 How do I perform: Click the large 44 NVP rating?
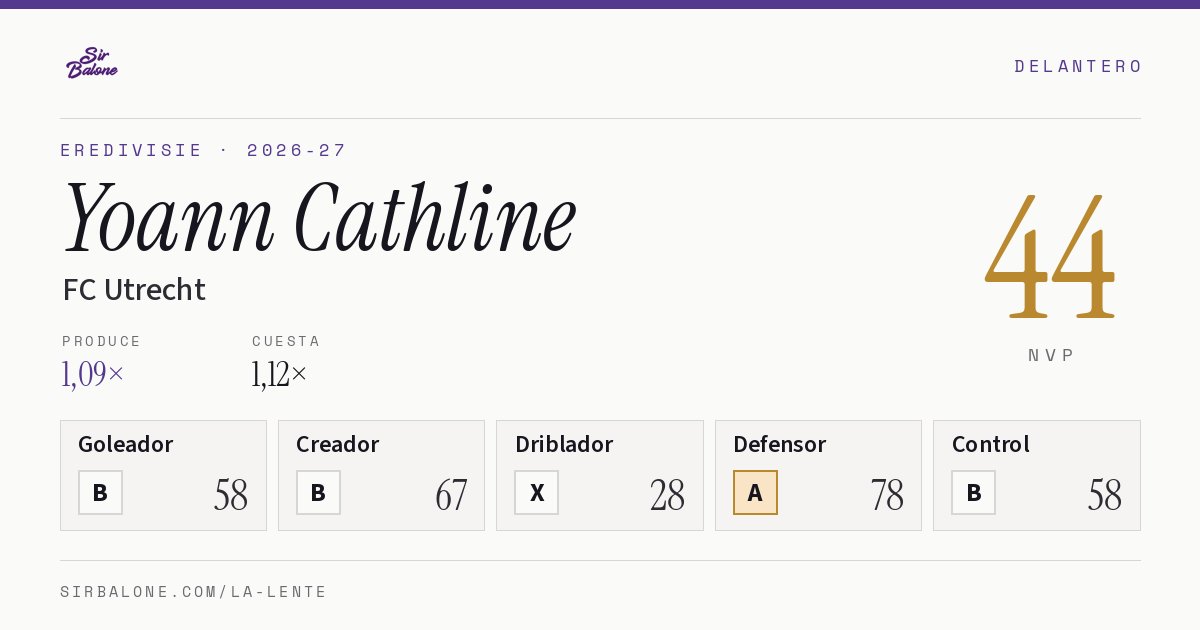(x=1050, y=258)
